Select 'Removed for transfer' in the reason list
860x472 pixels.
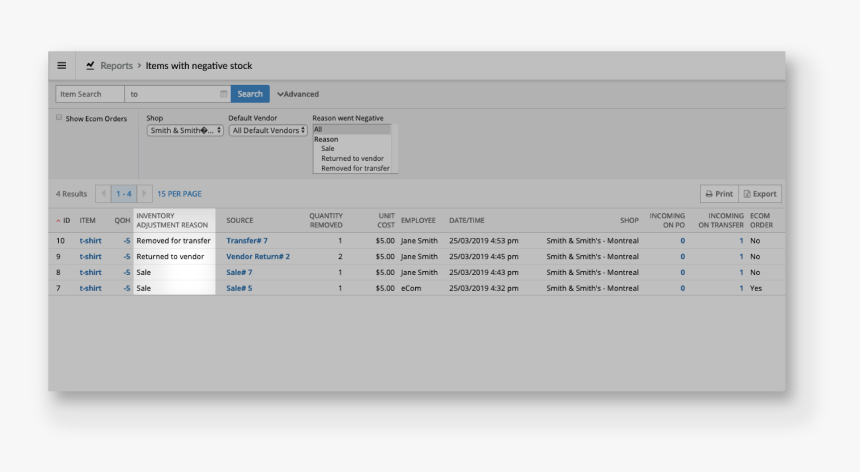(x=355, y=168)
